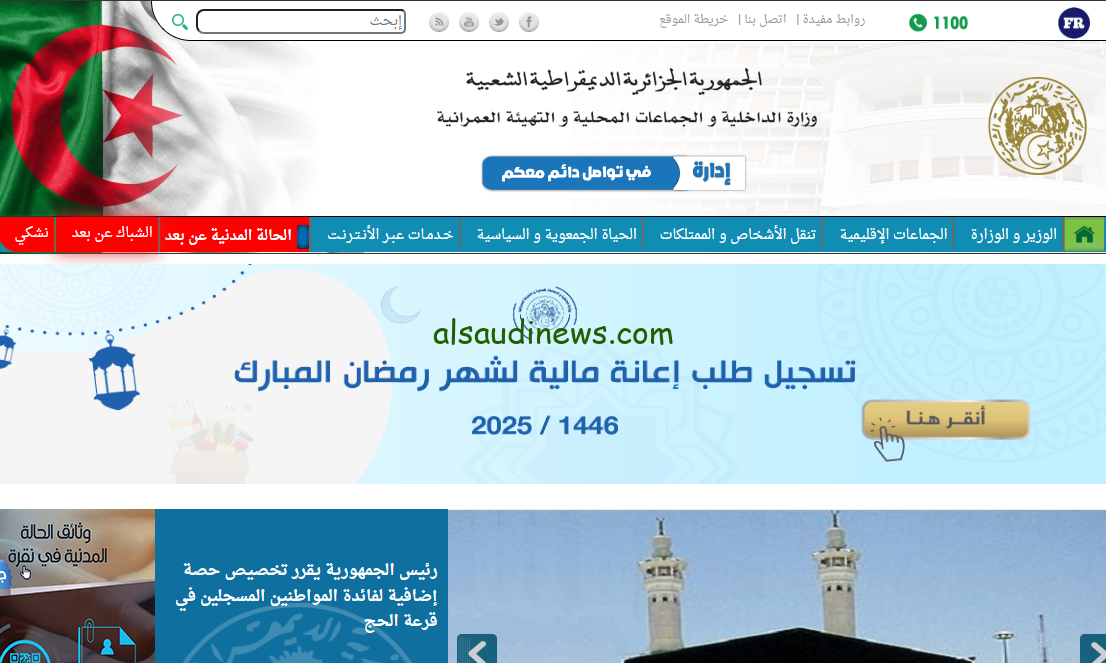The width and height of the screenshot is (1106, 663).
Task: Click the ministry name heading text
Action: click(626, 117)
